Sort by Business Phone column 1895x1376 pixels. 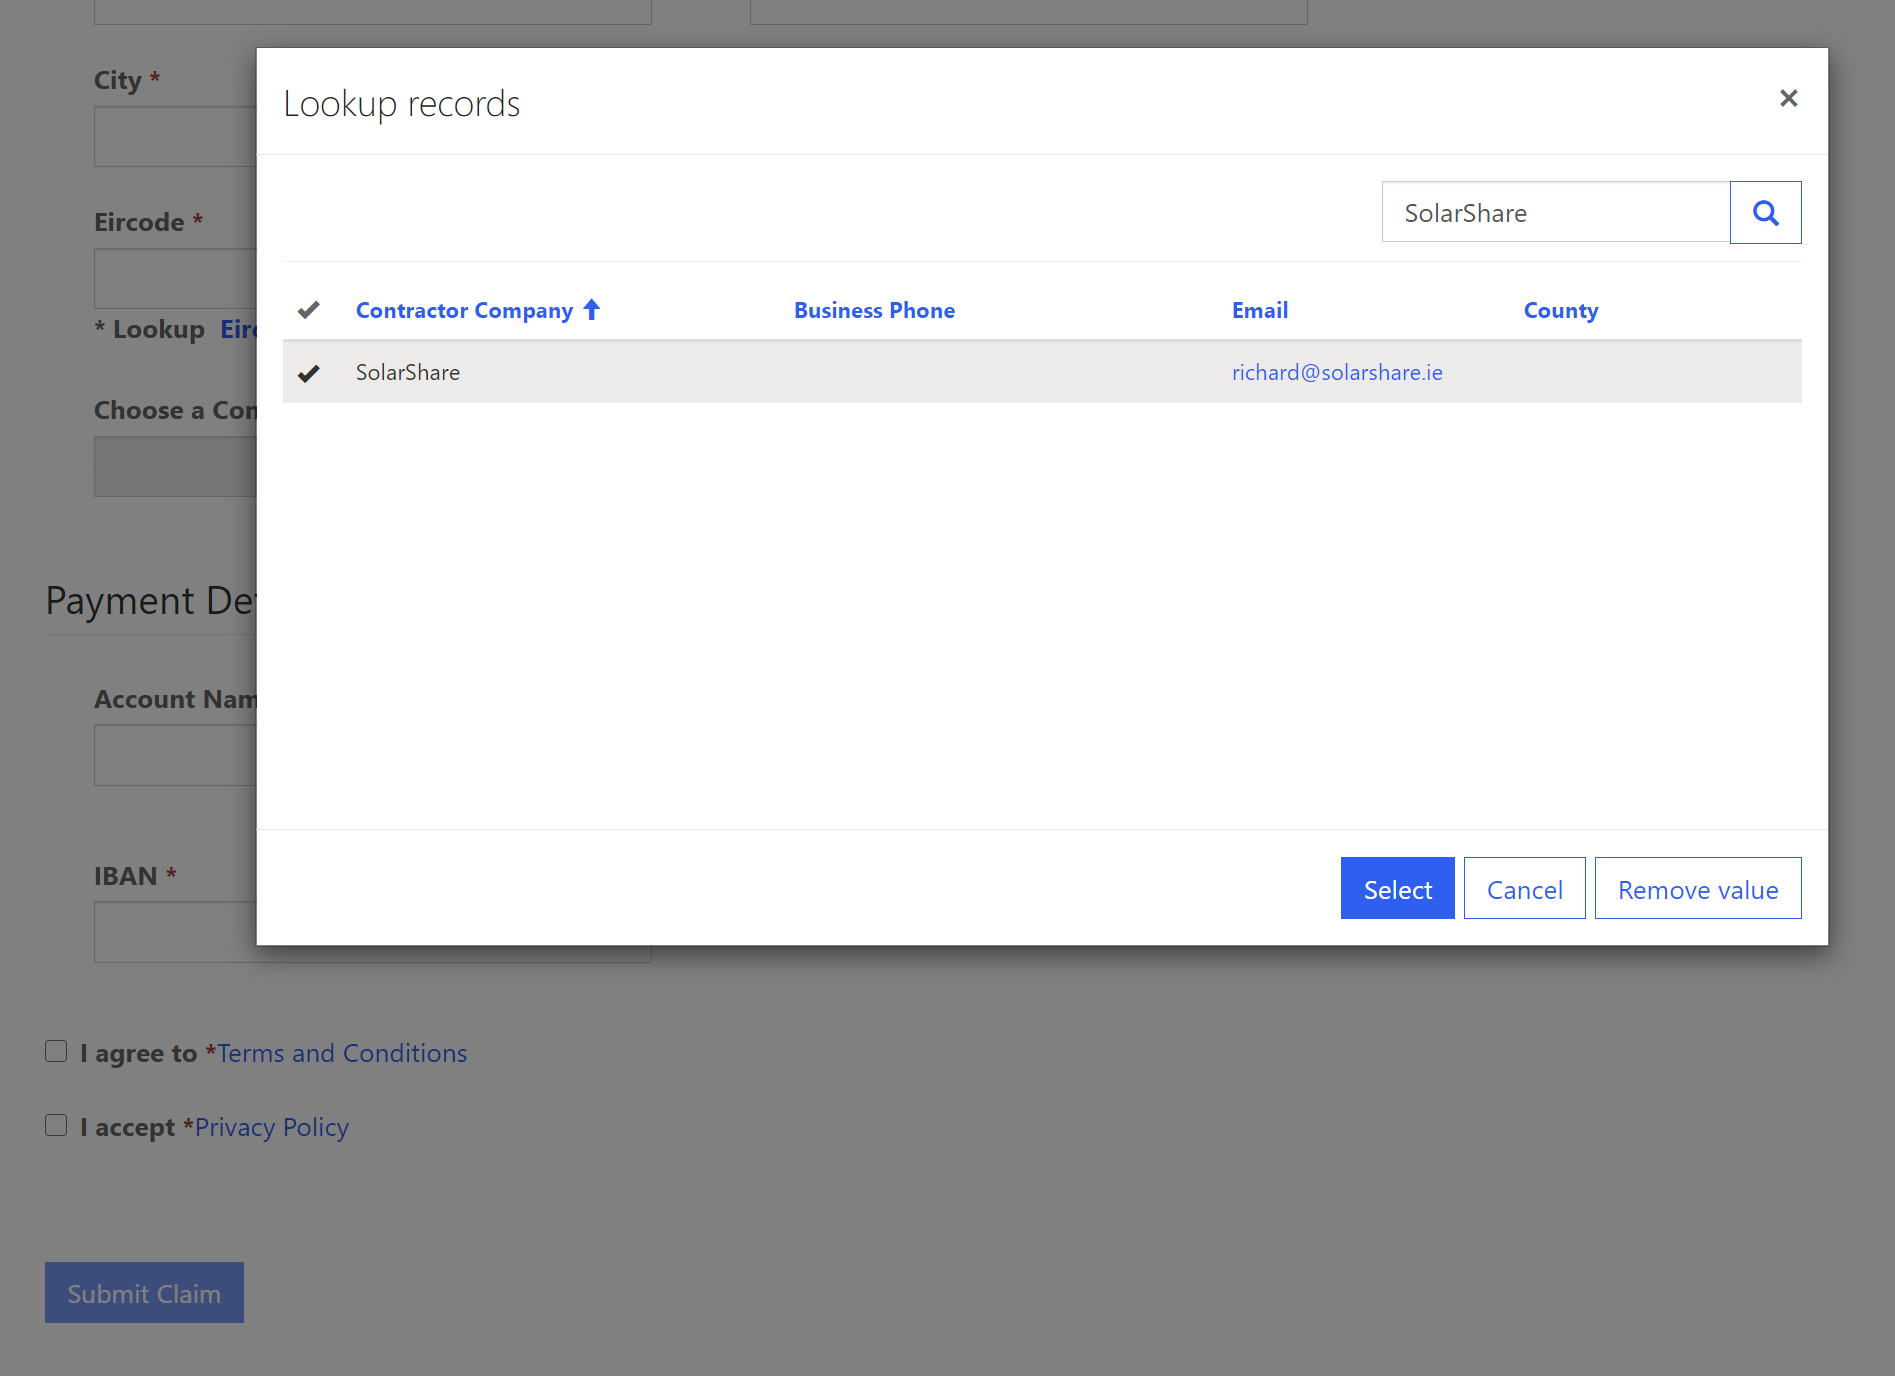(x=874, y=311)
